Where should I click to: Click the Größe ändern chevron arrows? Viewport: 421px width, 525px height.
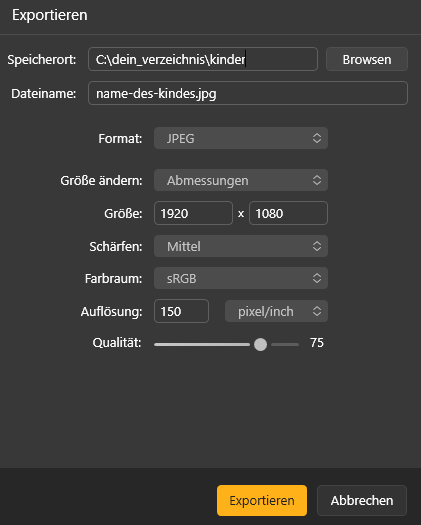[317, 180]
